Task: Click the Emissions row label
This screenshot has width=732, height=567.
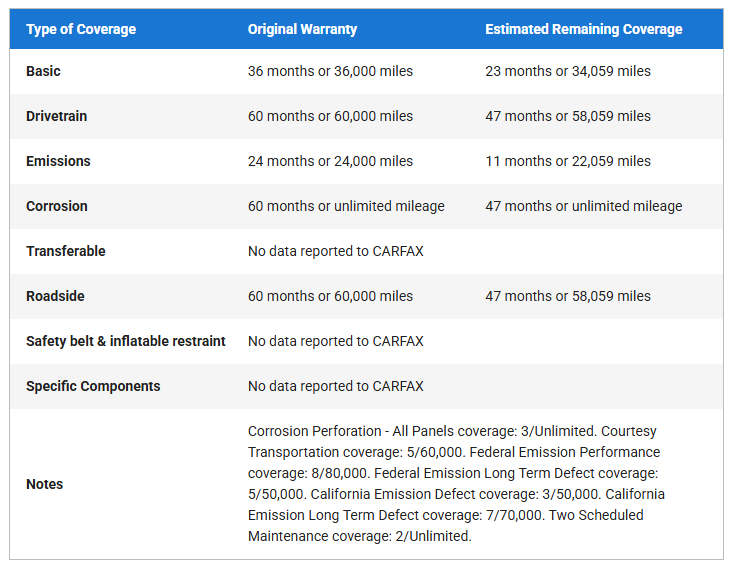Action: [58, 161]
